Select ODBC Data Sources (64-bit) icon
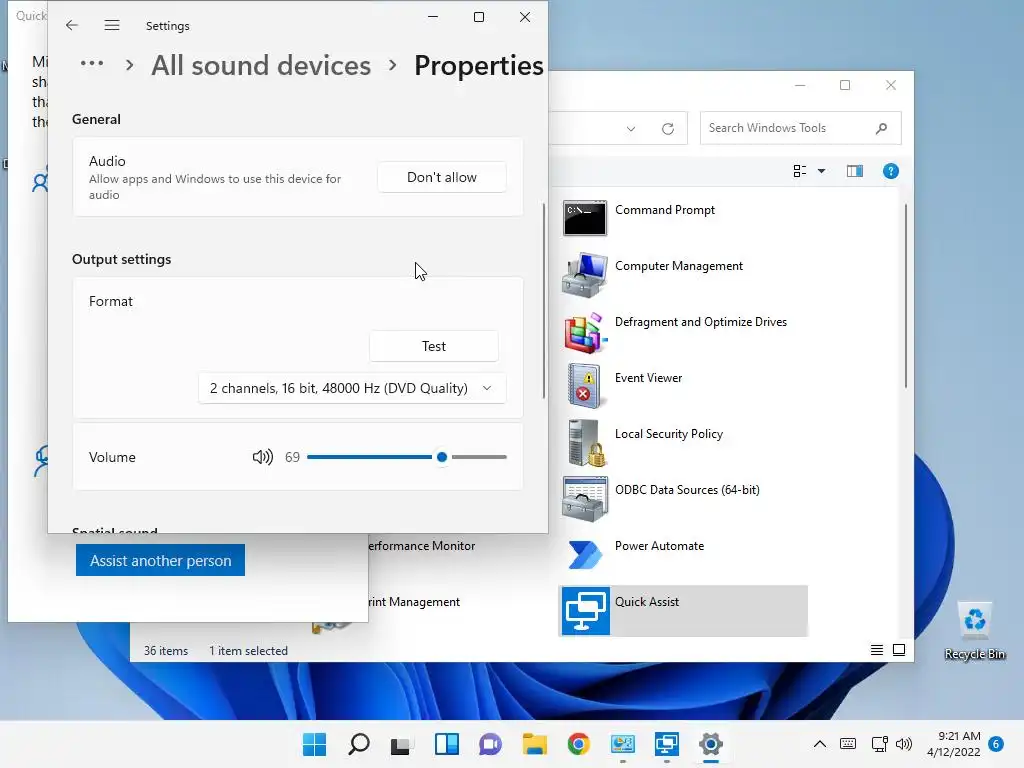The width and height of the screenshot is (1024, 768). (x=585, y=499)
